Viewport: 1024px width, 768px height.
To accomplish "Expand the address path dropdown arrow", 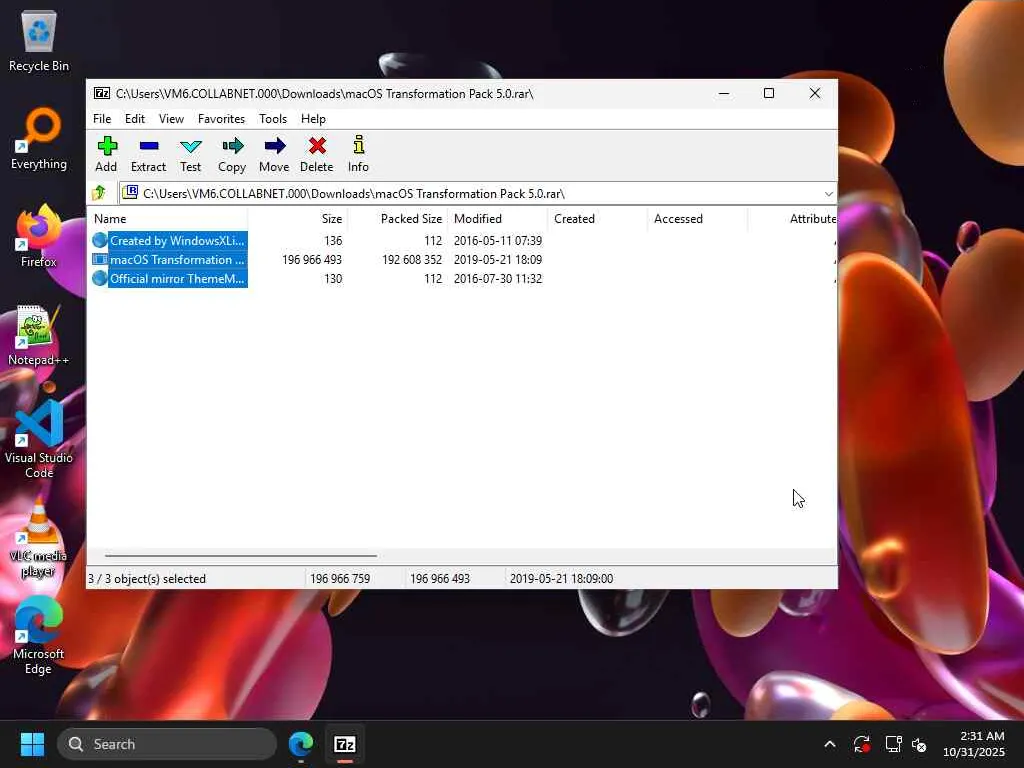I will [828, 194].
